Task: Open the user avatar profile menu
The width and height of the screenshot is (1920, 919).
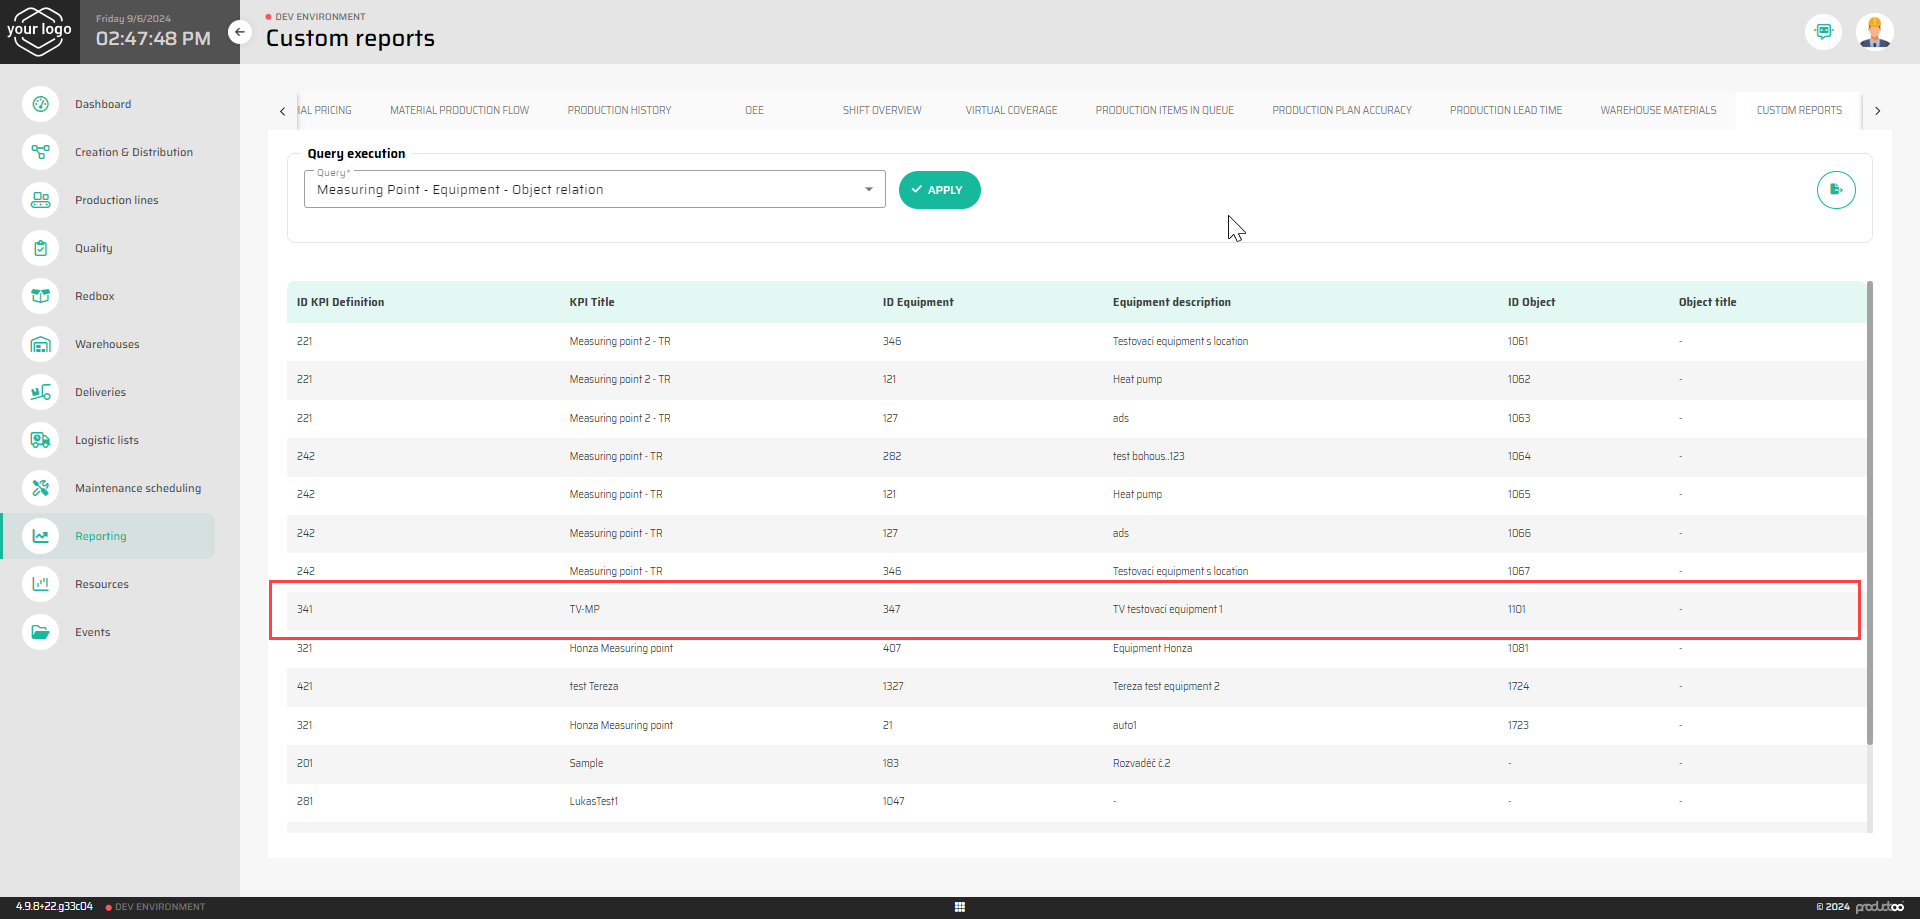Action: [x=1874, y=32]
